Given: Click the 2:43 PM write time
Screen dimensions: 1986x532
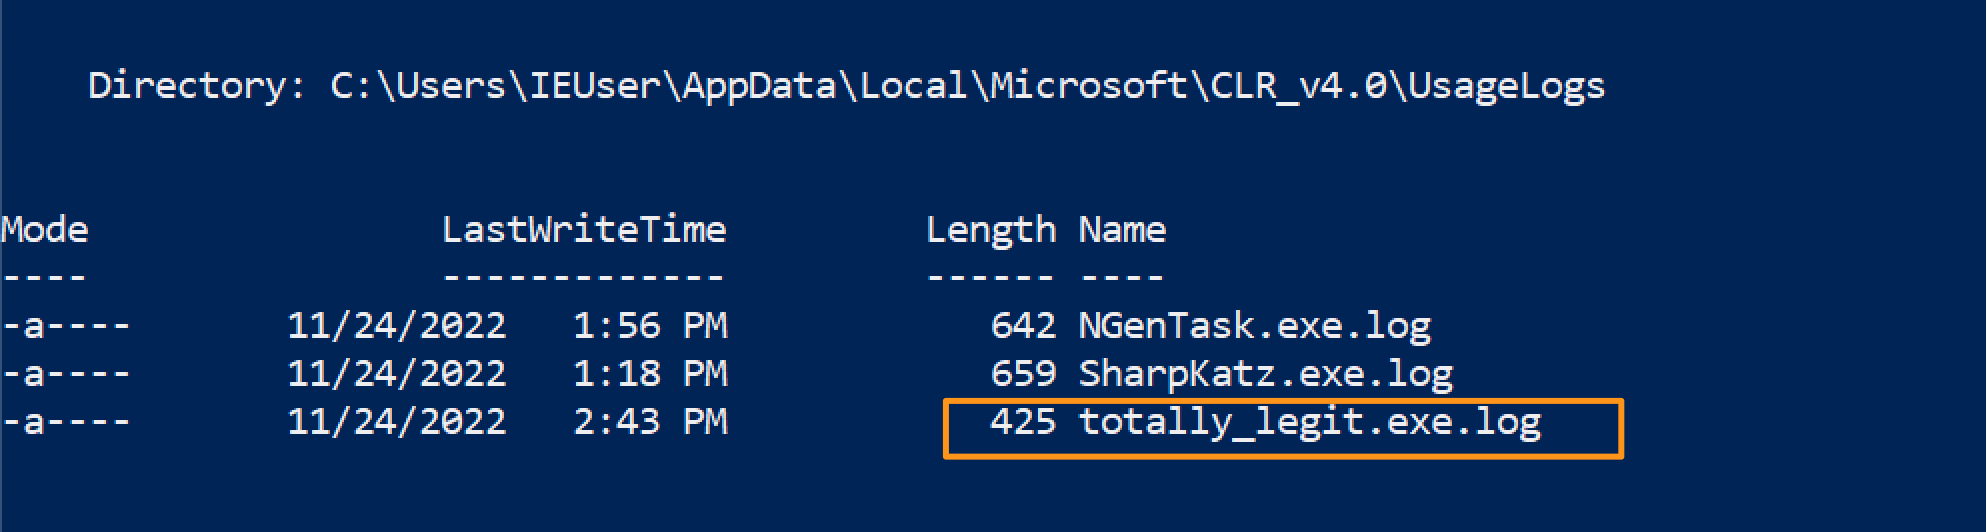Looking at the screenshot, I should point(650,422).
